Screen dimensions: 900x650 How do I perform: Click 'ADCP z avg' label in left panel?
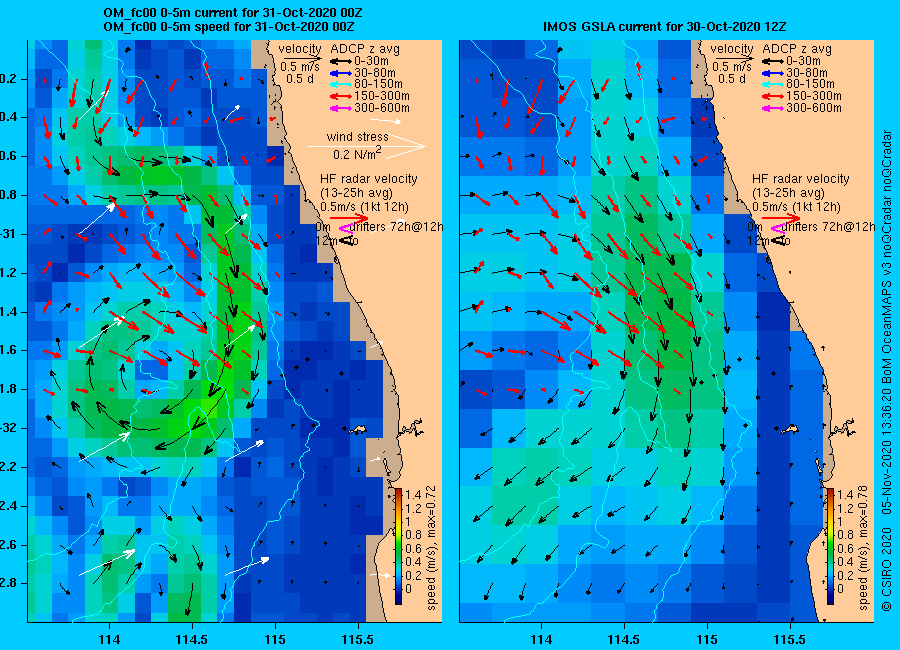pyautogui.click(x=364, y=49)
